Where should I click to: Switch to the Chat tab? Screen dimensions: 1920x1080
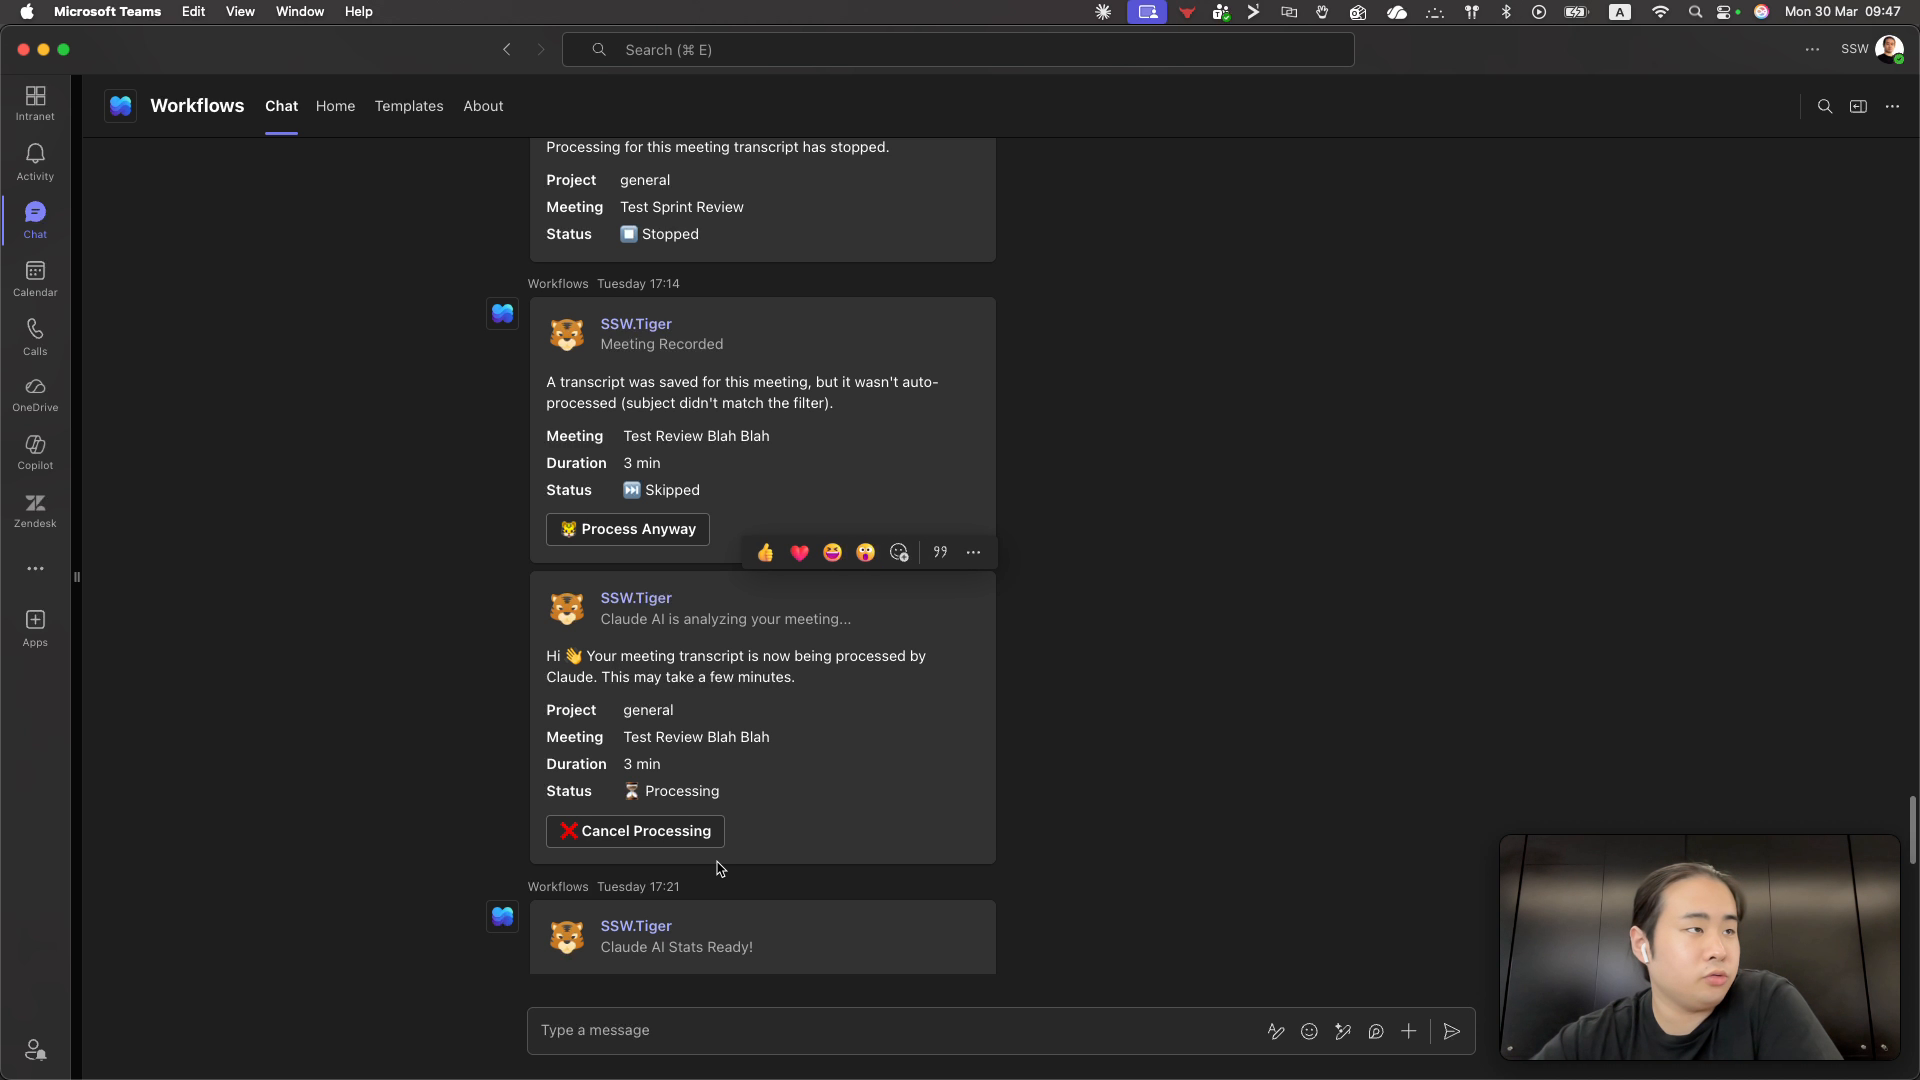click(281, 106)
